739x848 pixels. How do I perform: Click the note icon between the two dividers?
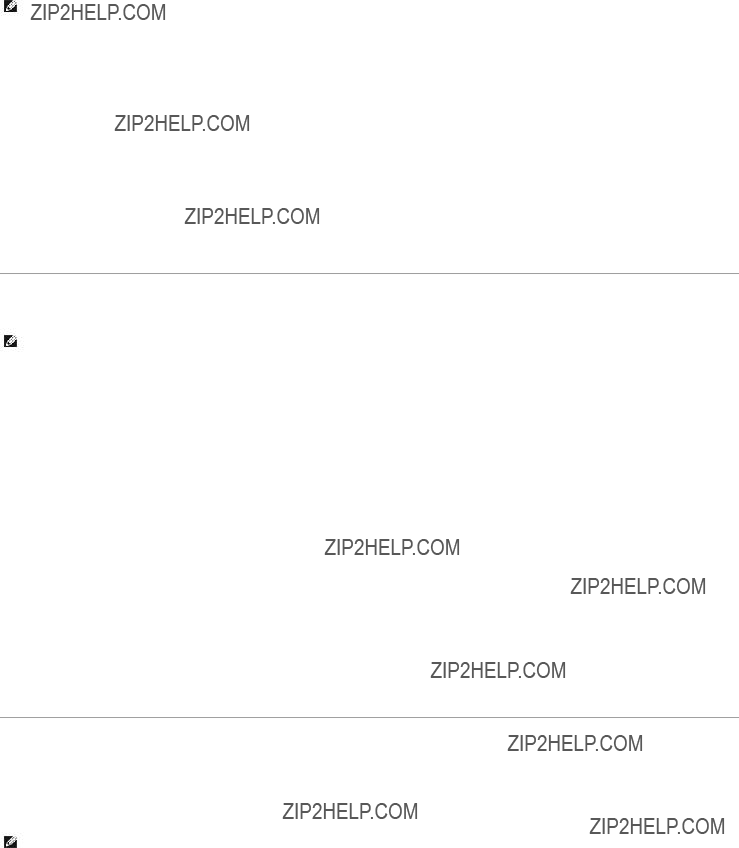coord(10,341)
